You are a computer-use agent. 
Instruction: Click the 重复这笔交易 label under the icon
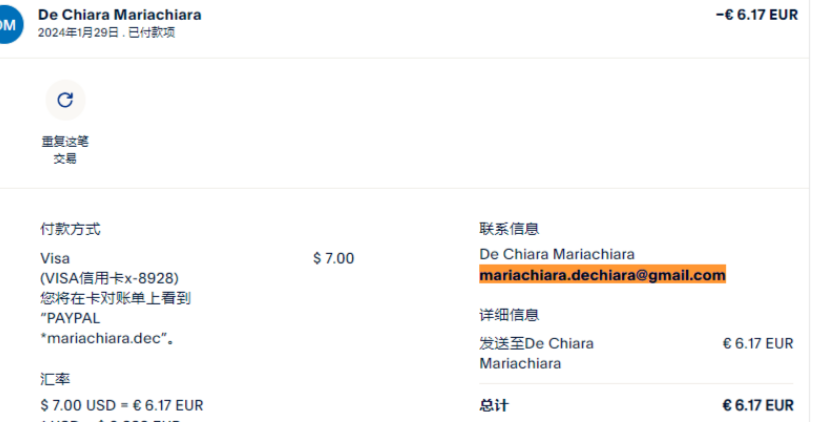(65, 149)
